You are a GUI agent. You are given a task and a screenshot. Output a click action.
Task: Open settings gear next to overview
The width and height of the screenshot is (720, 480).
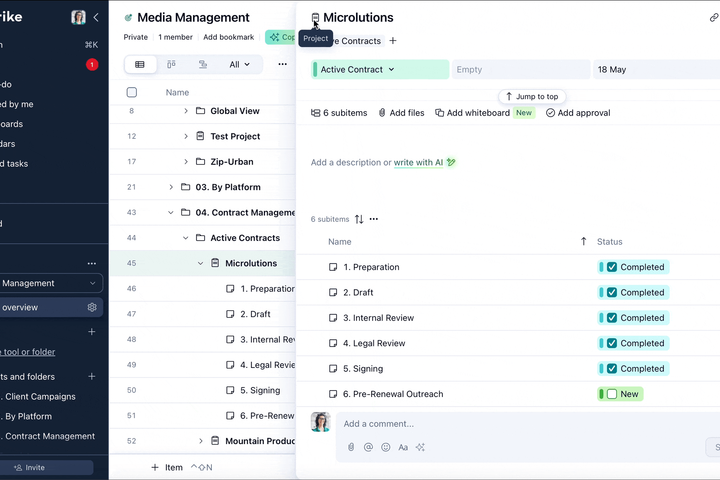(92, 307)
